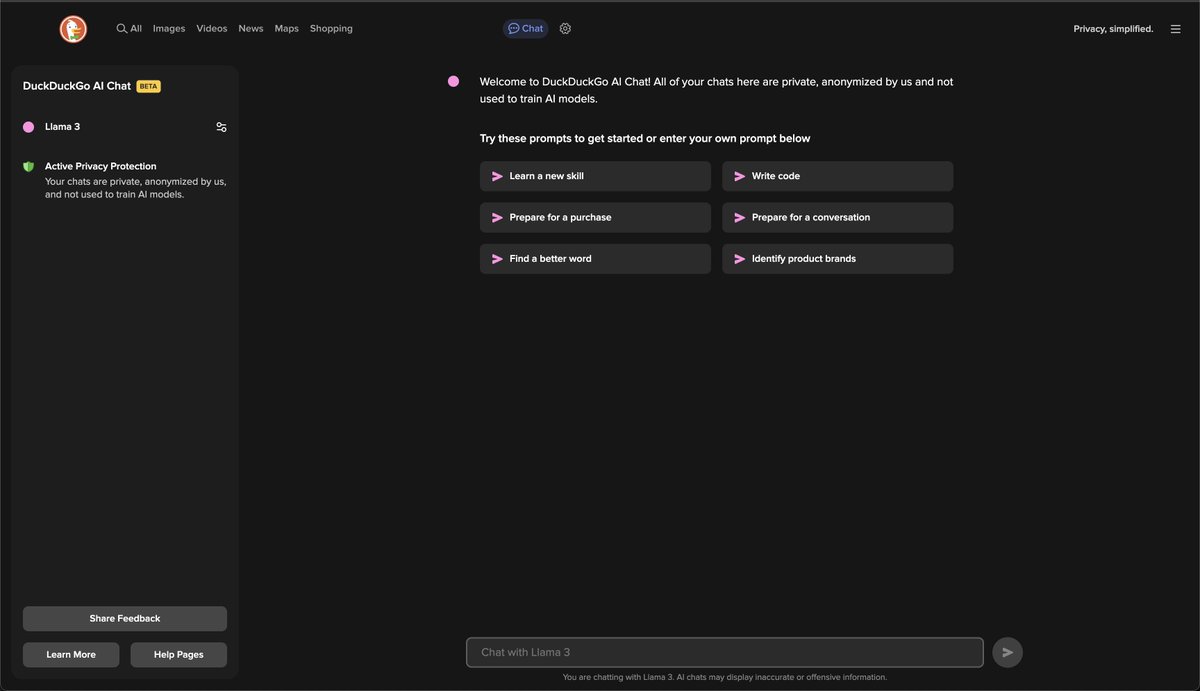Image resolution: width=1200 pixels, height=691 pixels.
Task: Select the Chat pill button
Action: click(x=526, y=29)
